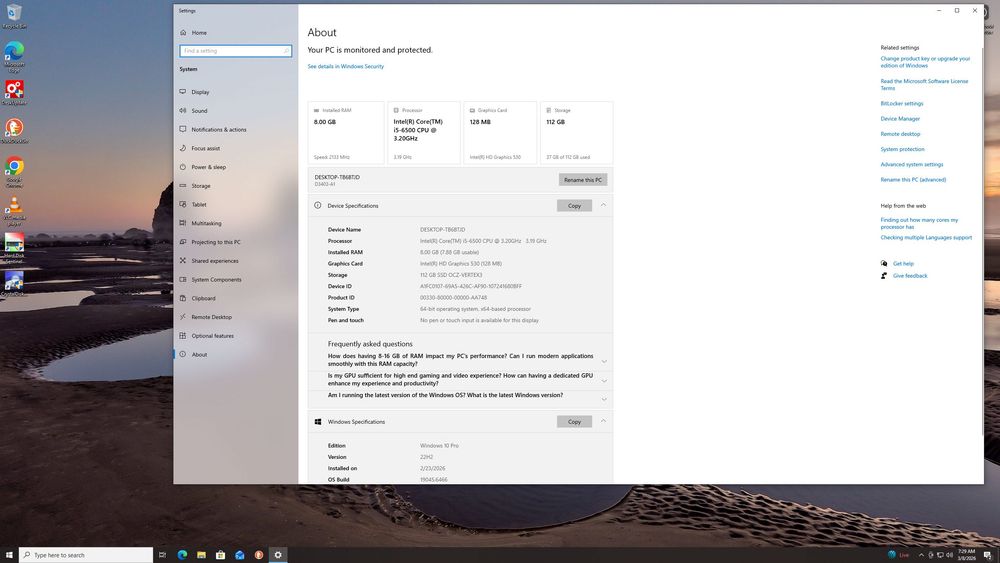
Task: Select the Hard Disk Sentinel desktop shortcut
Action: pyautogui.click(x=14, y=249)
